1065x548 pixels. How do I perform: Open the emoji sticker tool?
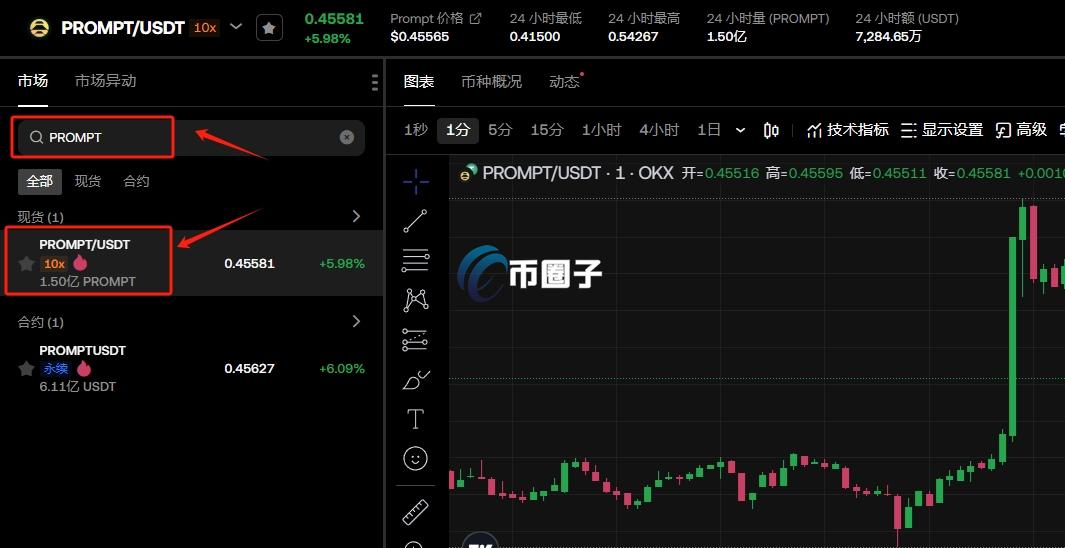(416, 458)
